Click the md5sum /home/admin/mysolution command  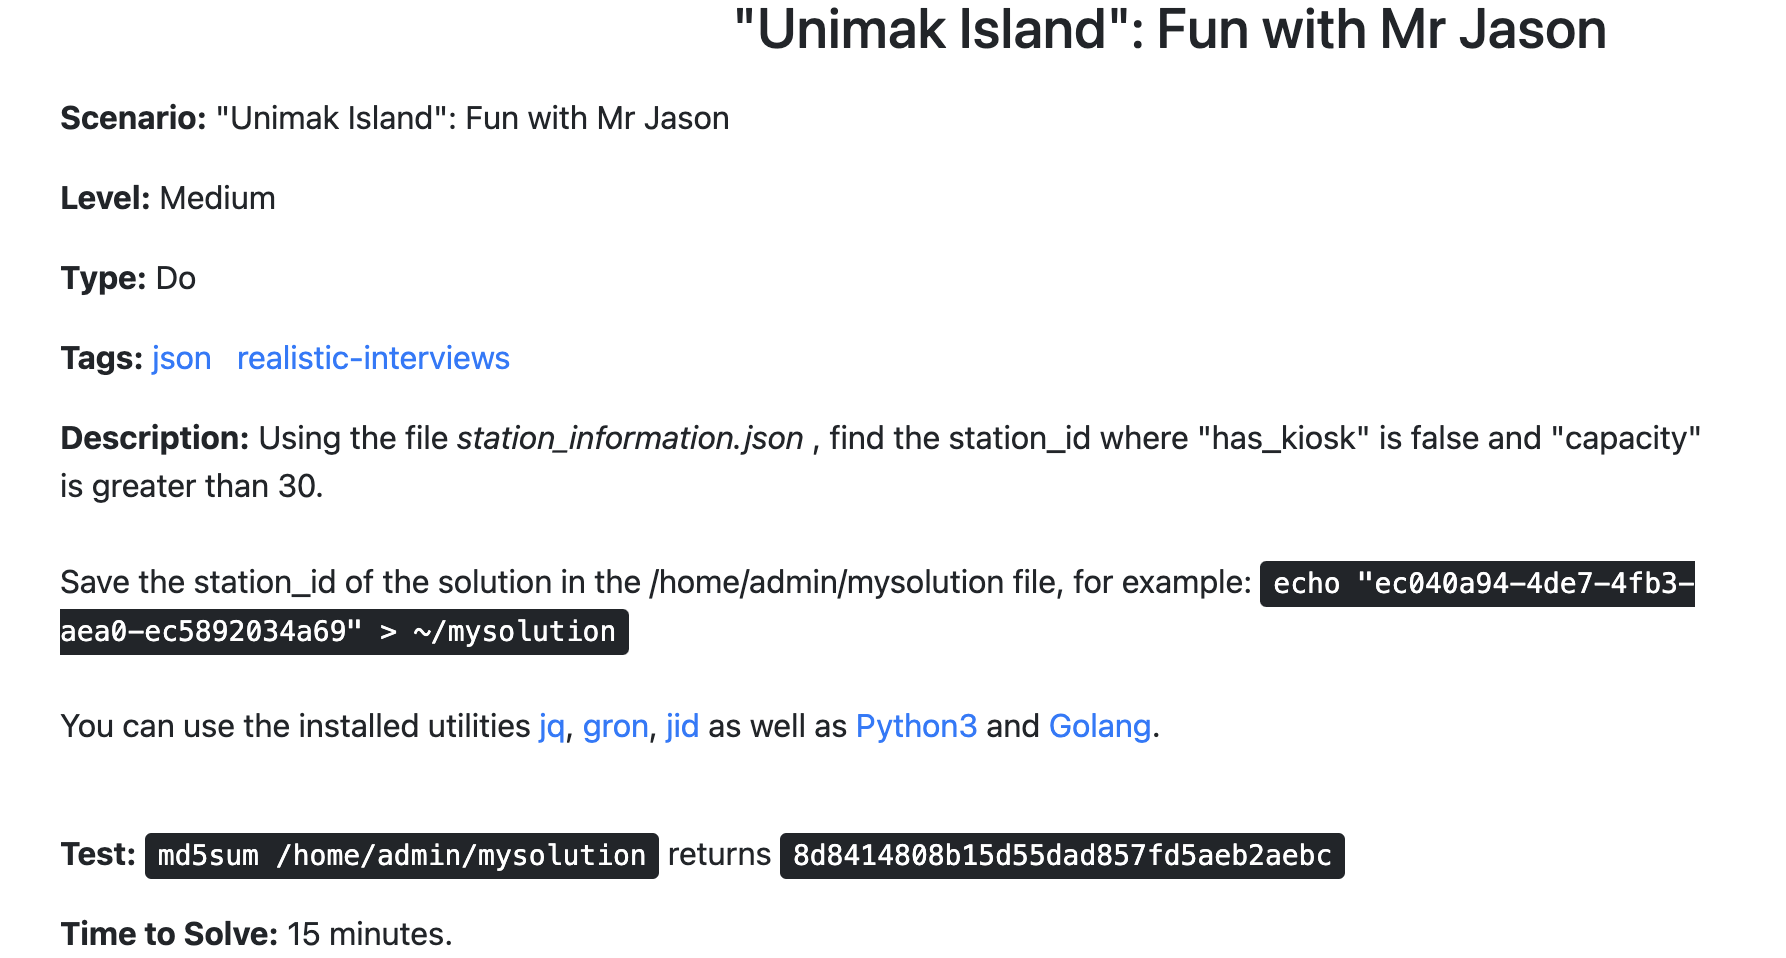pyautogui.click(x=402, y=856)
